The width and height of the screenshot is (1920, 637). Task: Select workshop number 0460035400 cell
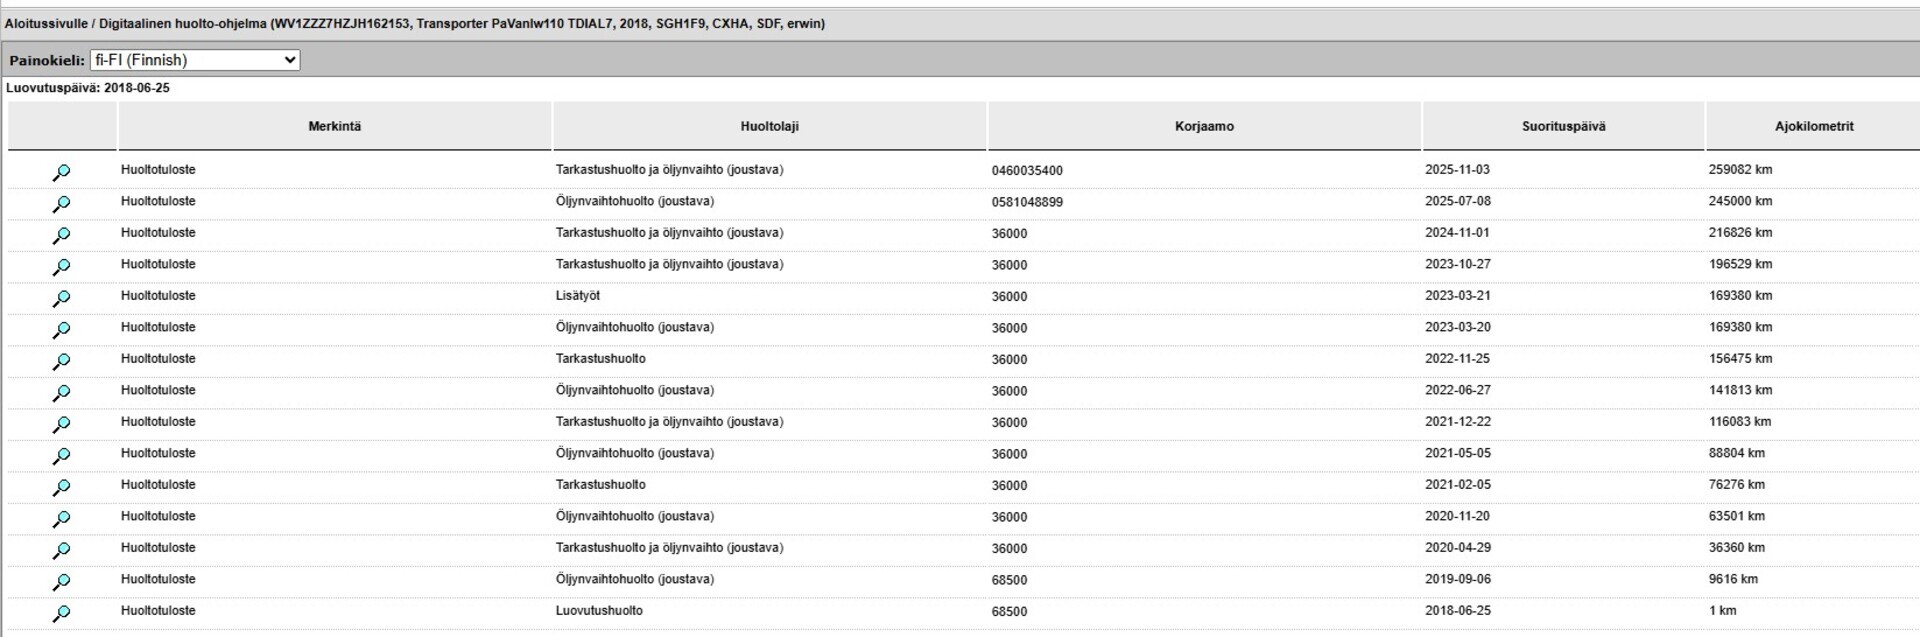1027,171
